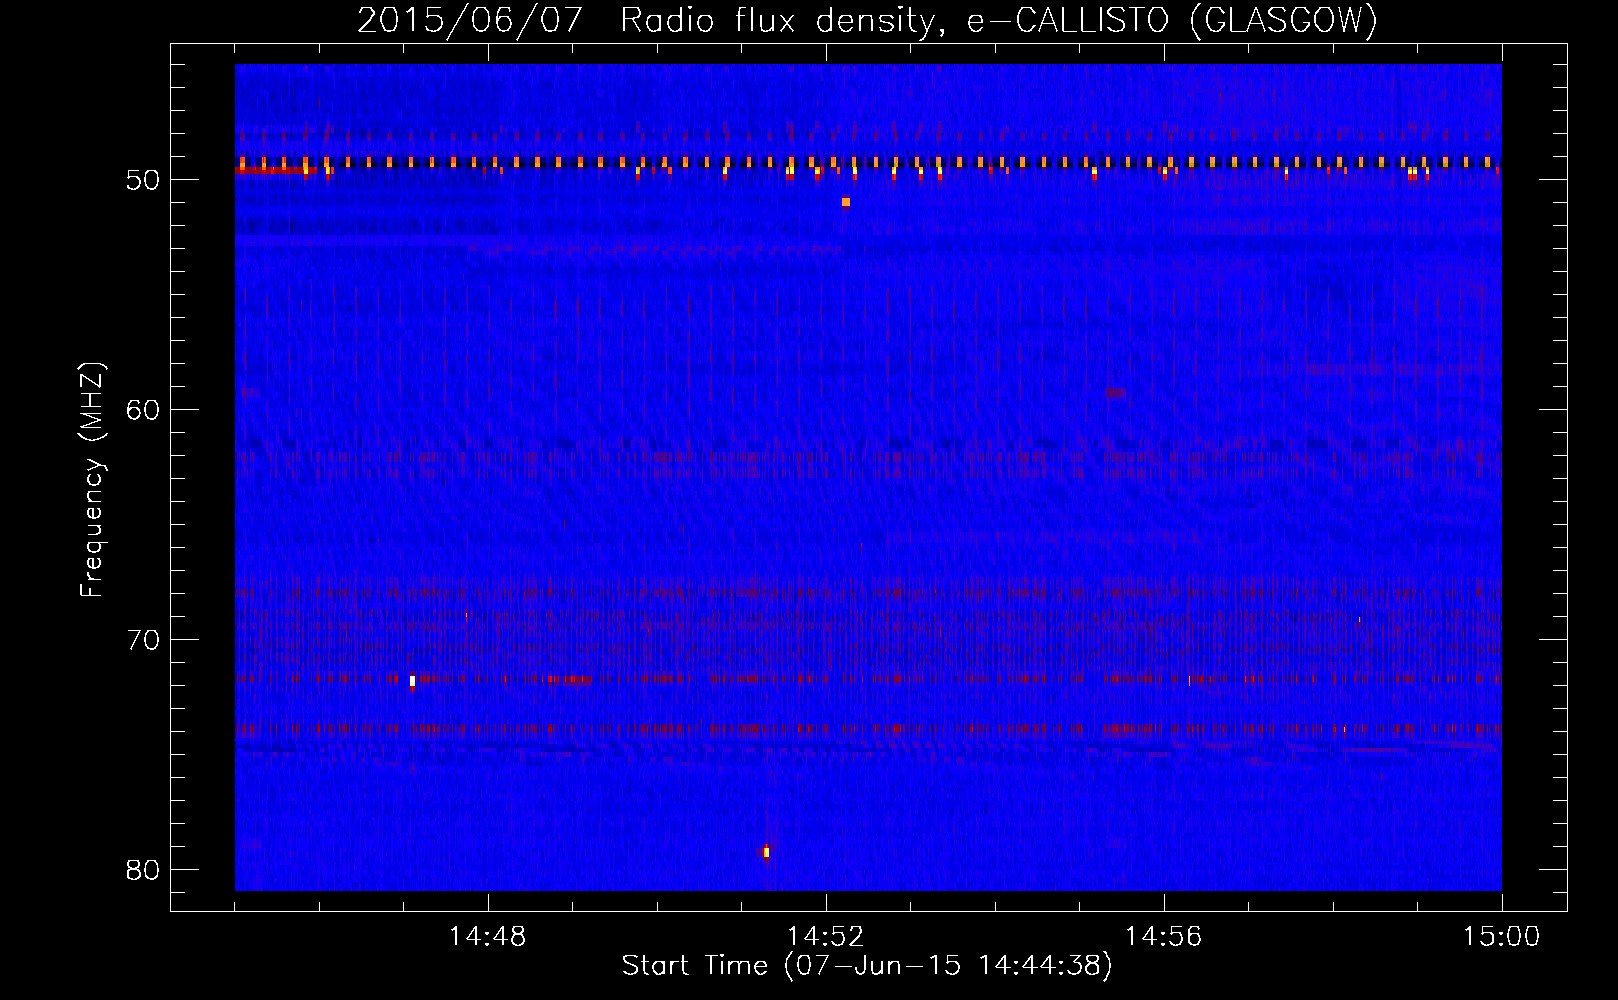Image resolution: width=1618 pixels, height=1000 pixels.
Task: Click the 70 frequency tick label
Action: [x=144, y=639]
